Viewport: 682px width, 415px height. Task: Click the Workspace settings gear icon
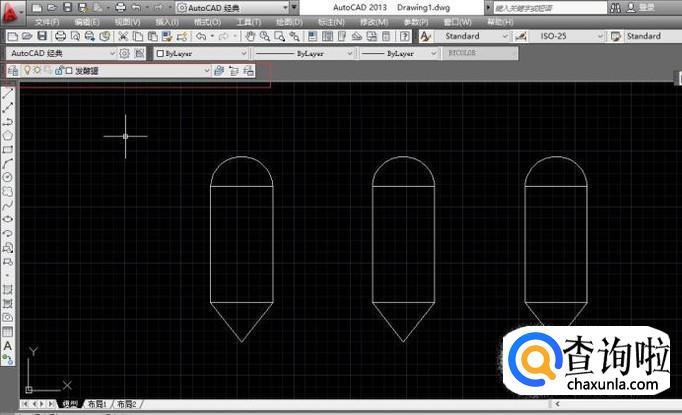pos(125,53)
